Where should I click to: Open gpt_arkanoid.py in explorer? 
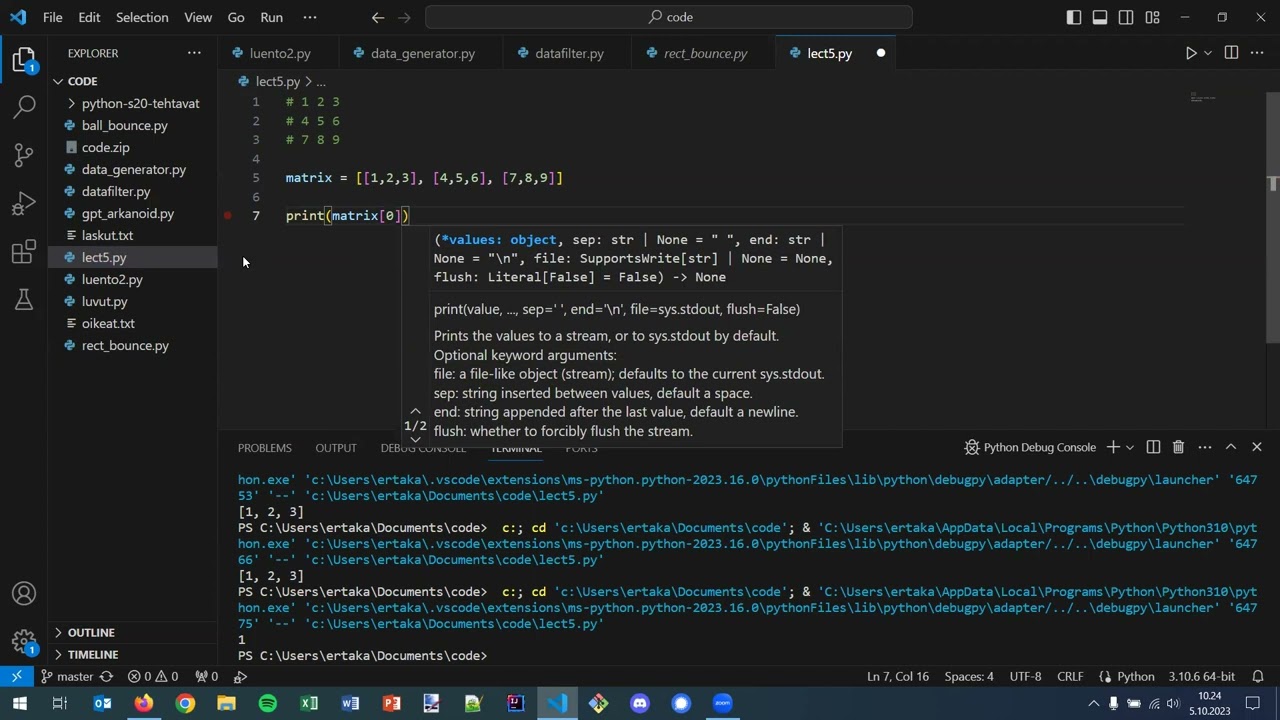pyautogui.click(x=128, y=213)
